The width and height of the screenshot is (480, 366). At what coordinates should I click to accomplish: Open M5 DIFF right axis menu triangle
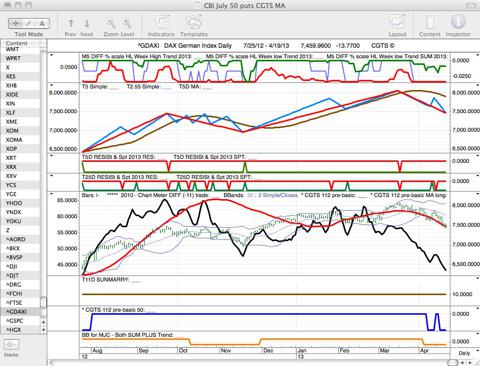pyautogui.click(x=477, y=55)
